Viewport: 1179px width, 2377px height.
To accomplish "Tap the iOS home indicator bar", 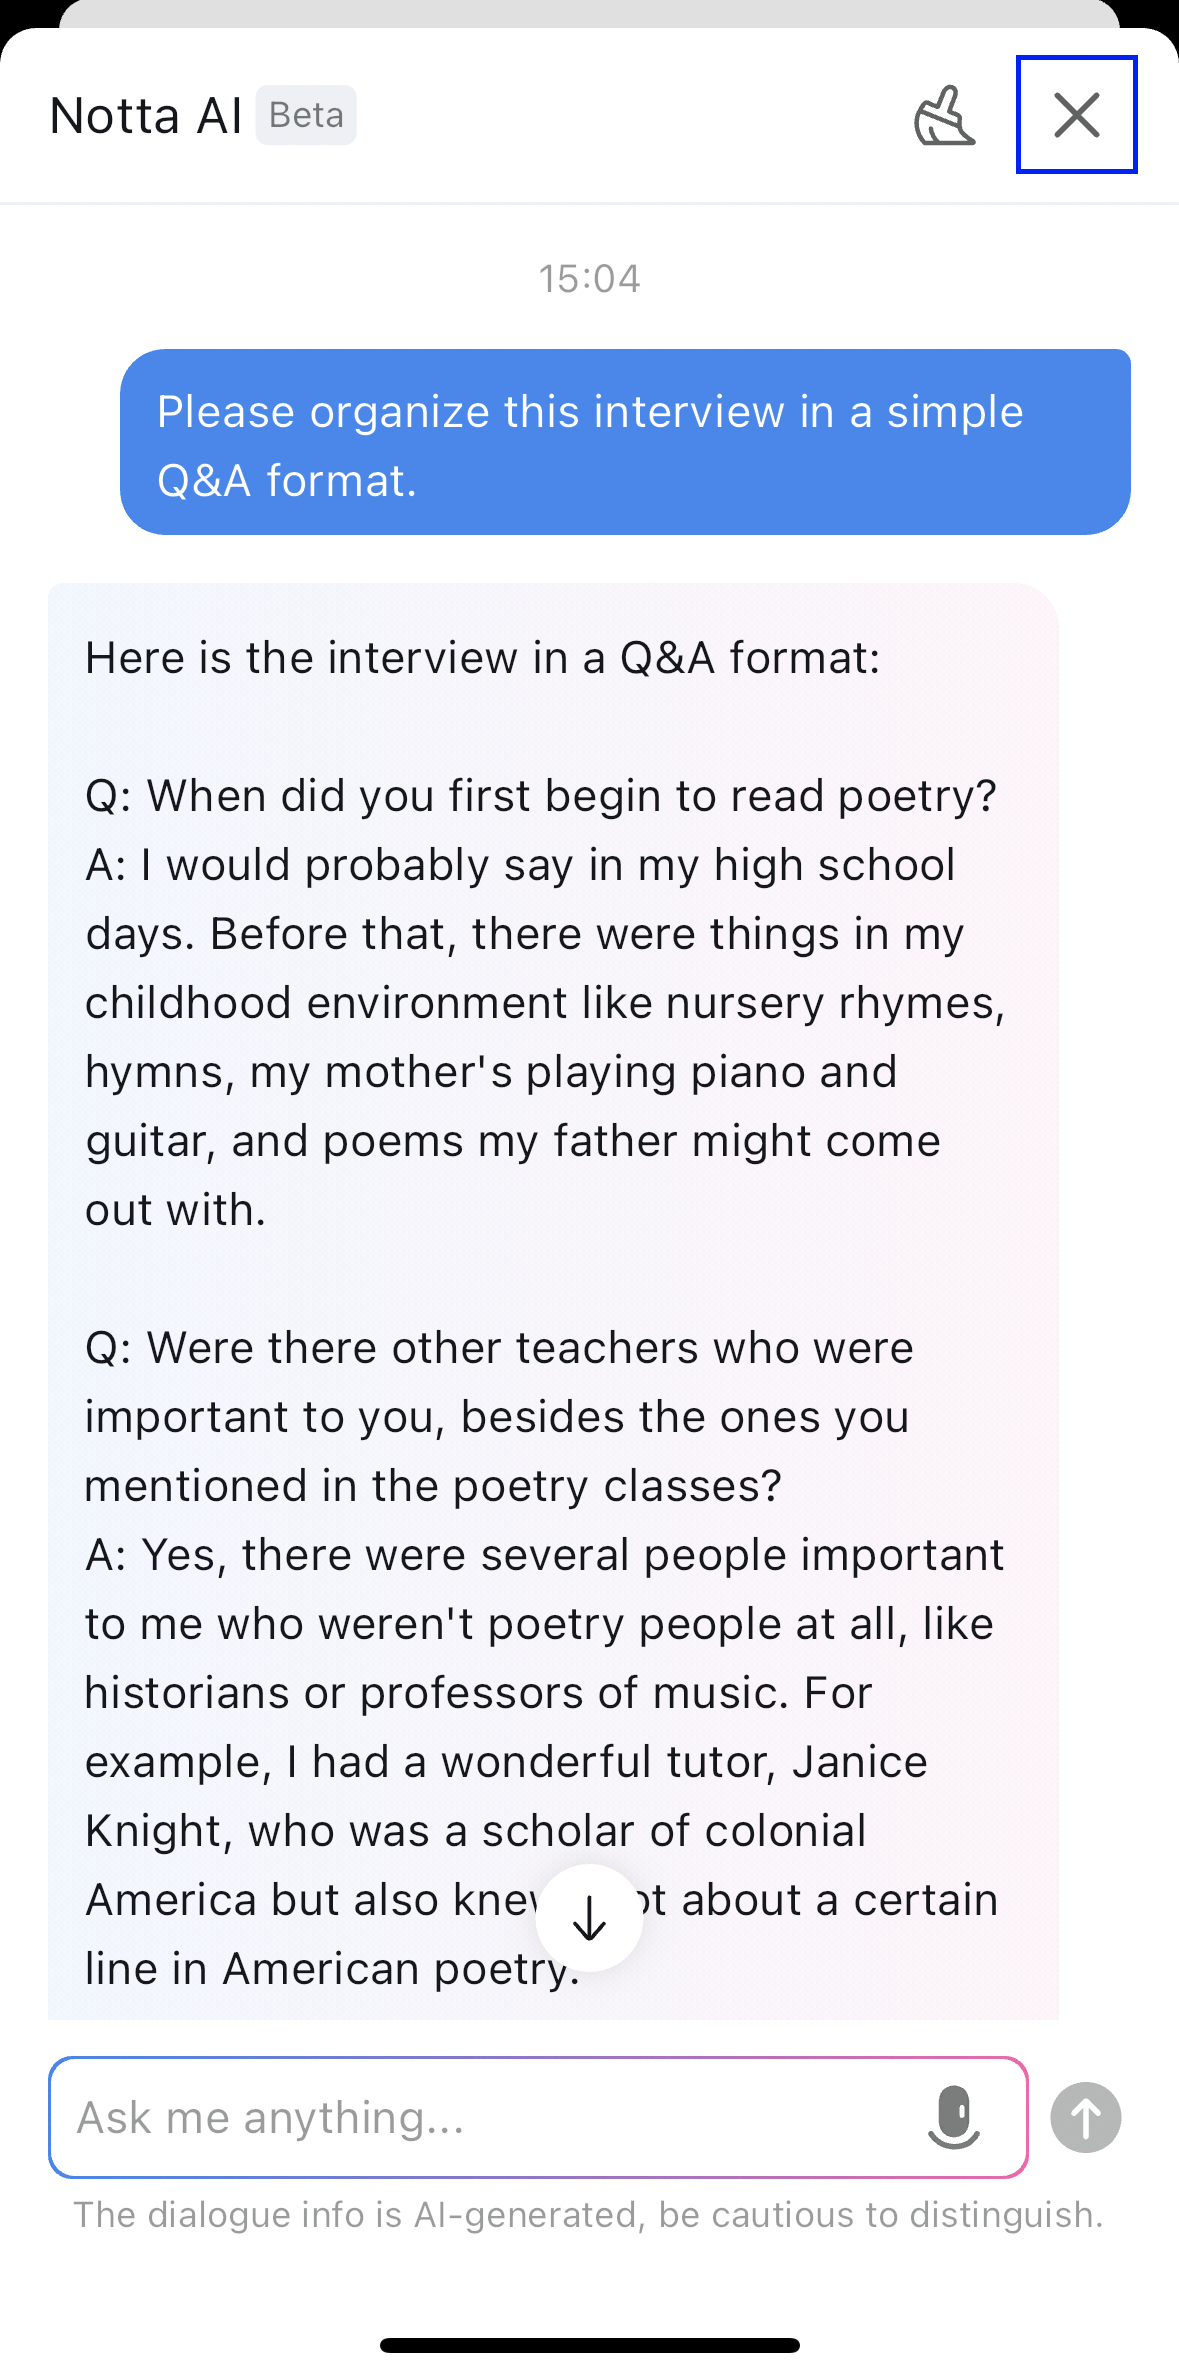I will (589, 2345).
